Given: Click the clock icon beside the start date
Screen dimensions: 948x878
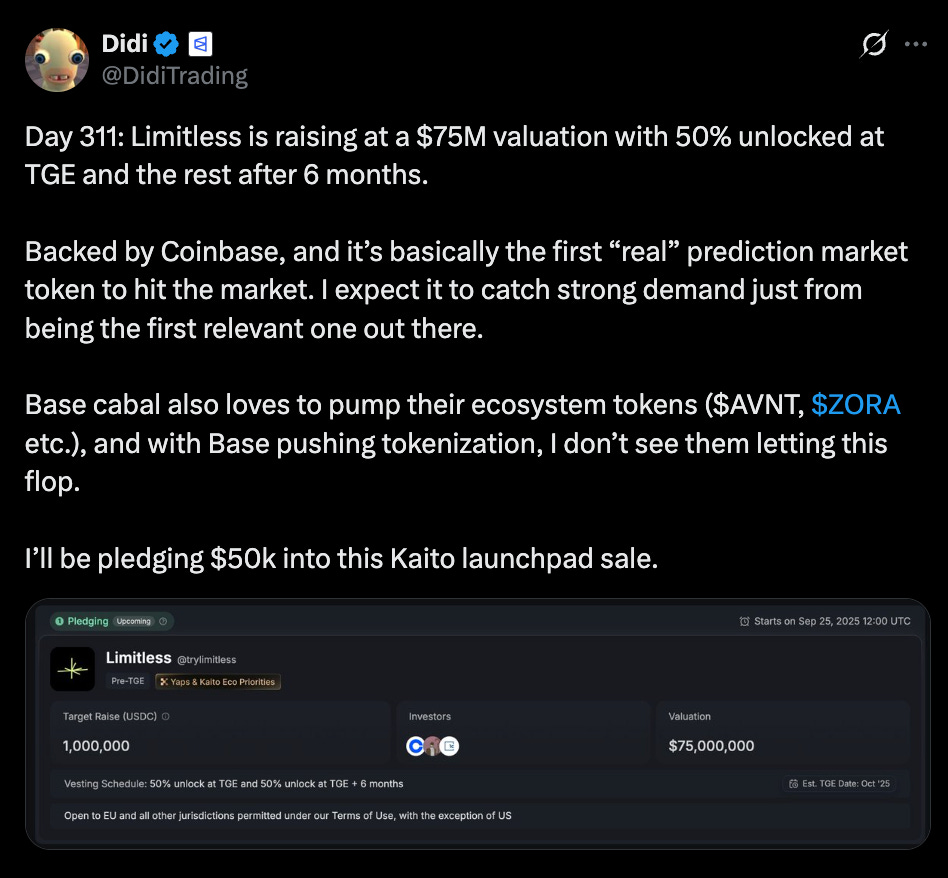Looking at the screenshot, I should point(744,621).
